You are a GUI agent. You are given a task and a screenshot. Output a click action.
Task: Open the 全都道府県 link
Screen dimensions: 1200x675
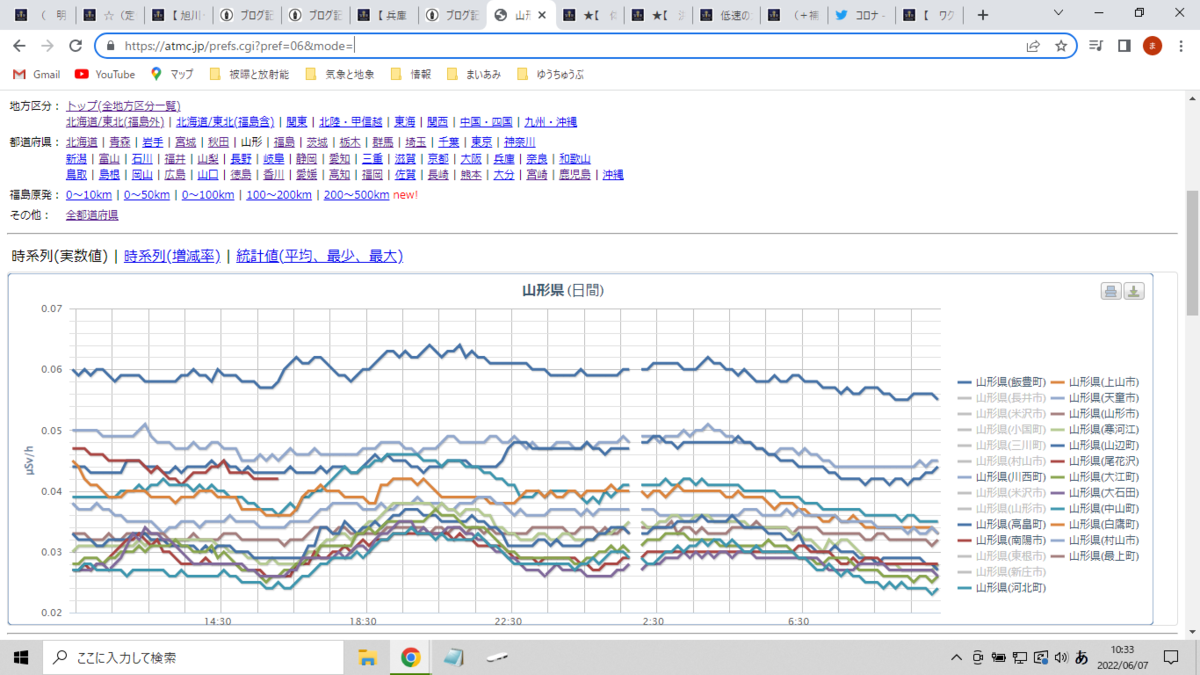(x=92, y=215)
